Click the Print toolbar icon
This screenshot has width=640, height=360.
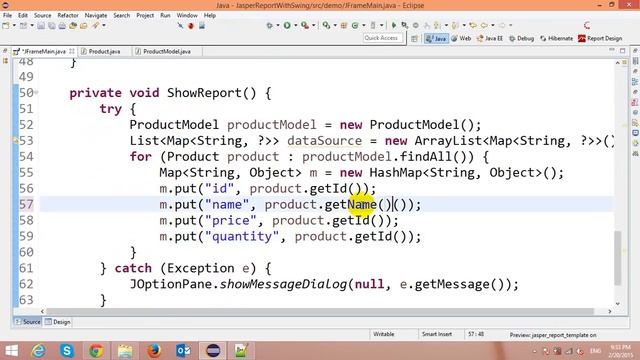(62, 26)
